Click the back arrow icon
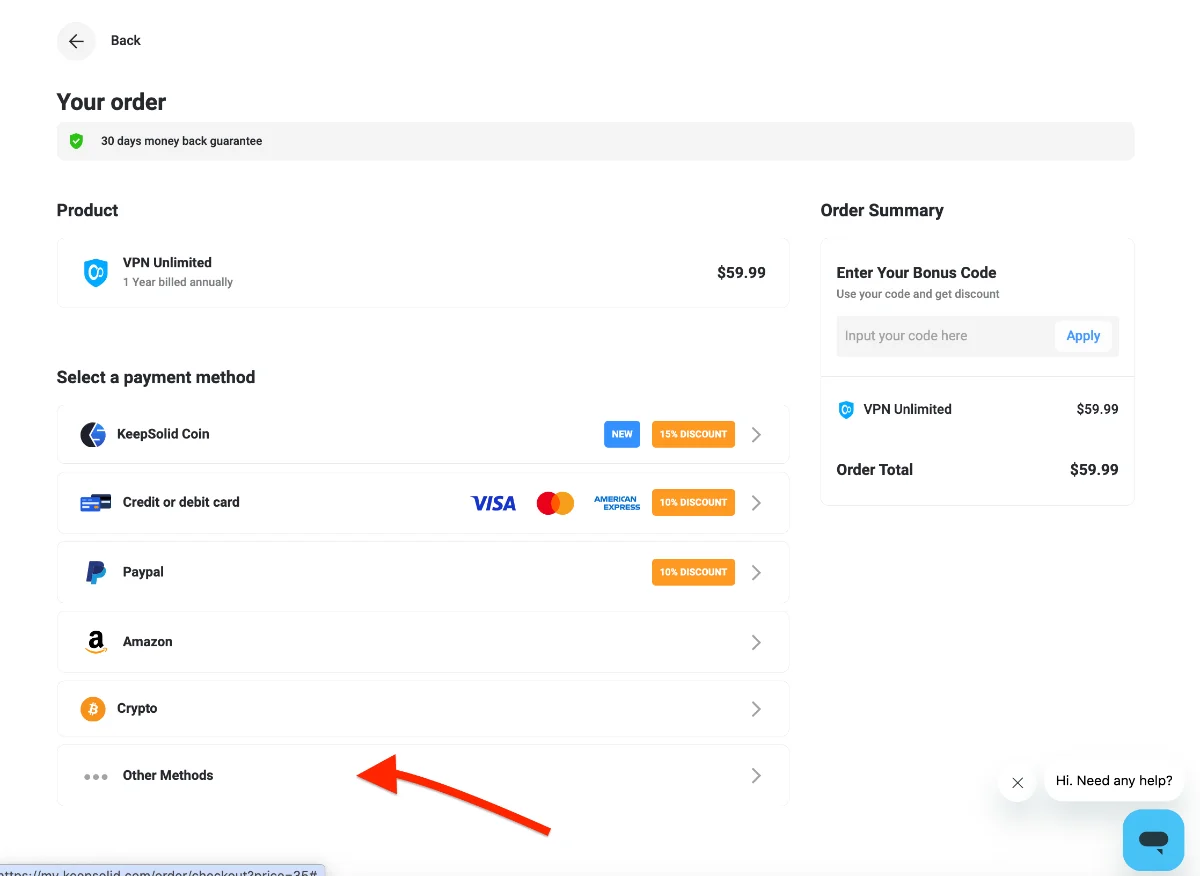This screenshot has width=1200, height=876. point(76,41)
